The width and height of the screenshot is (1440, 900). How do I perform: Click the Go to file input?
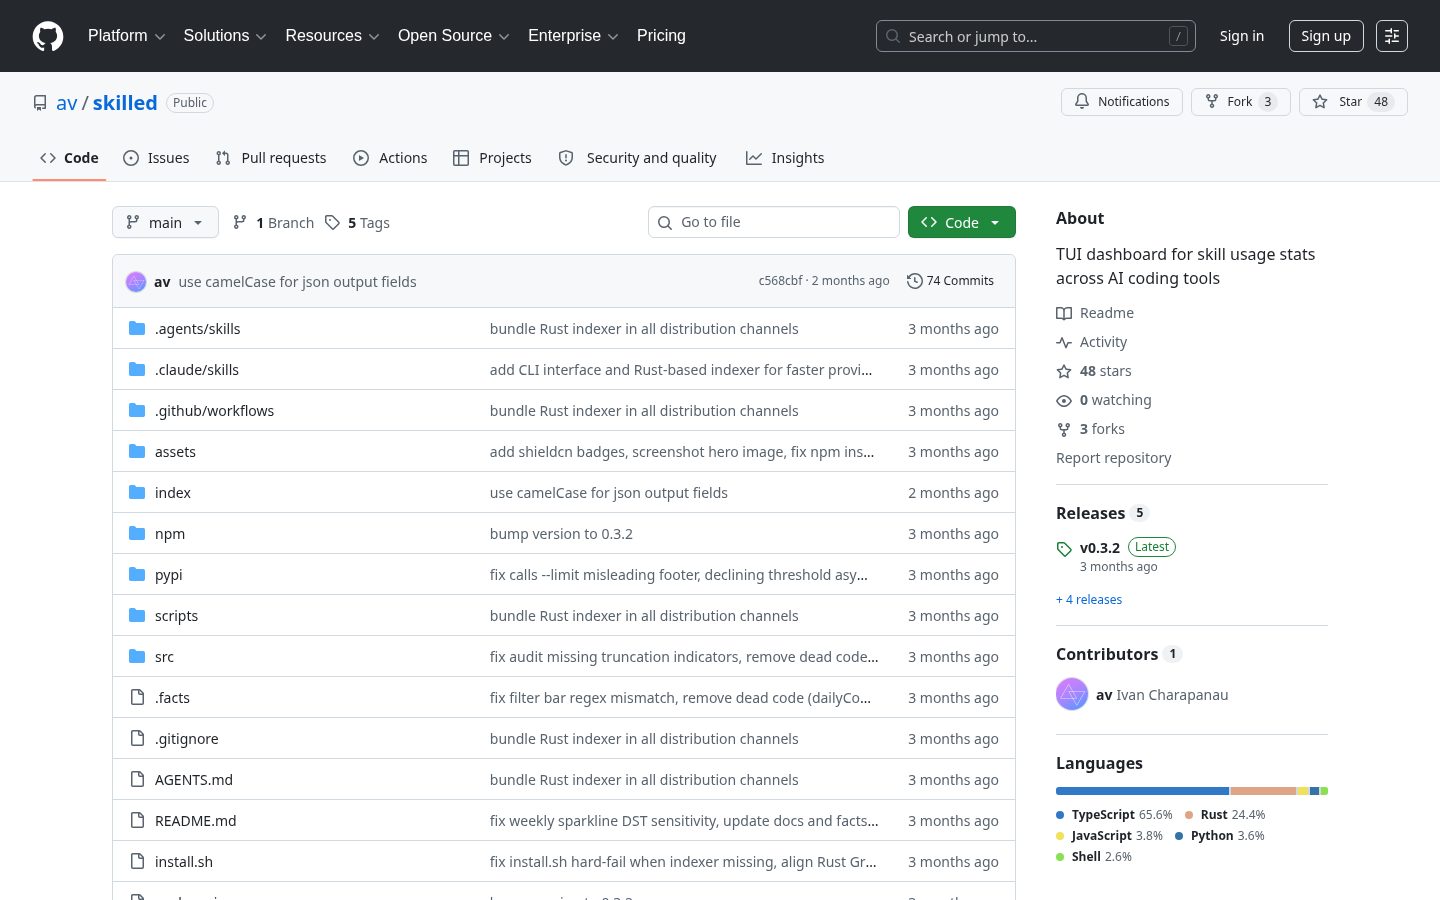(x=774, y=222)
